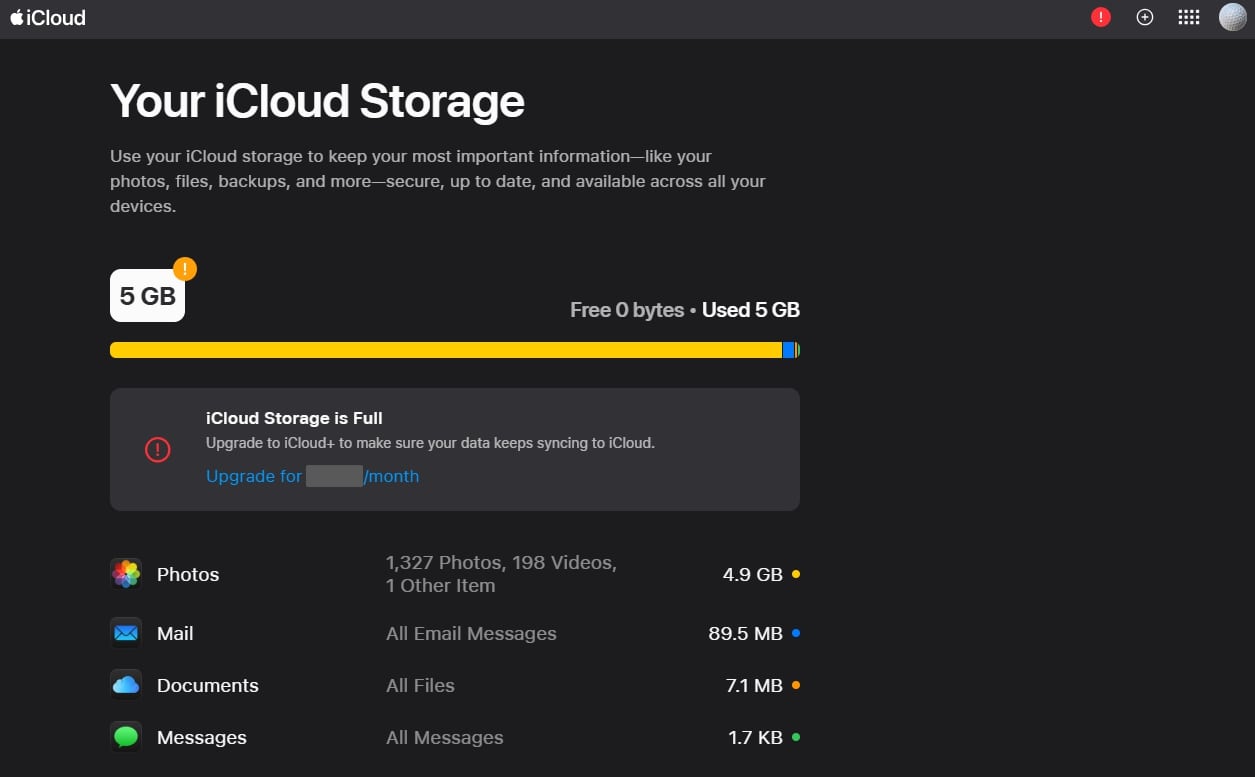This screenshot has width=1255, height=777.
Task: Click the orange dot next to 7.1 MB
Action: [x=795, y=685]
